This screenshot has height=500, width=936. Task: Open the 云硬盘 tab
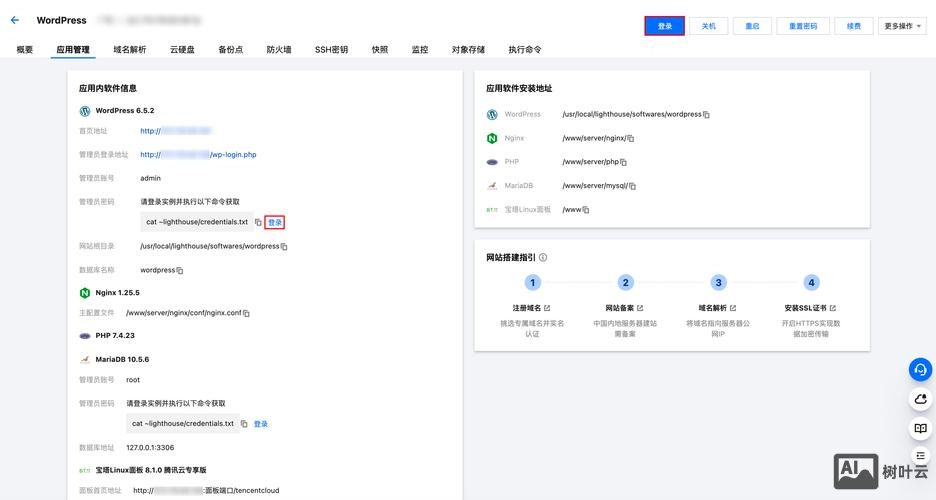(182, 50)
